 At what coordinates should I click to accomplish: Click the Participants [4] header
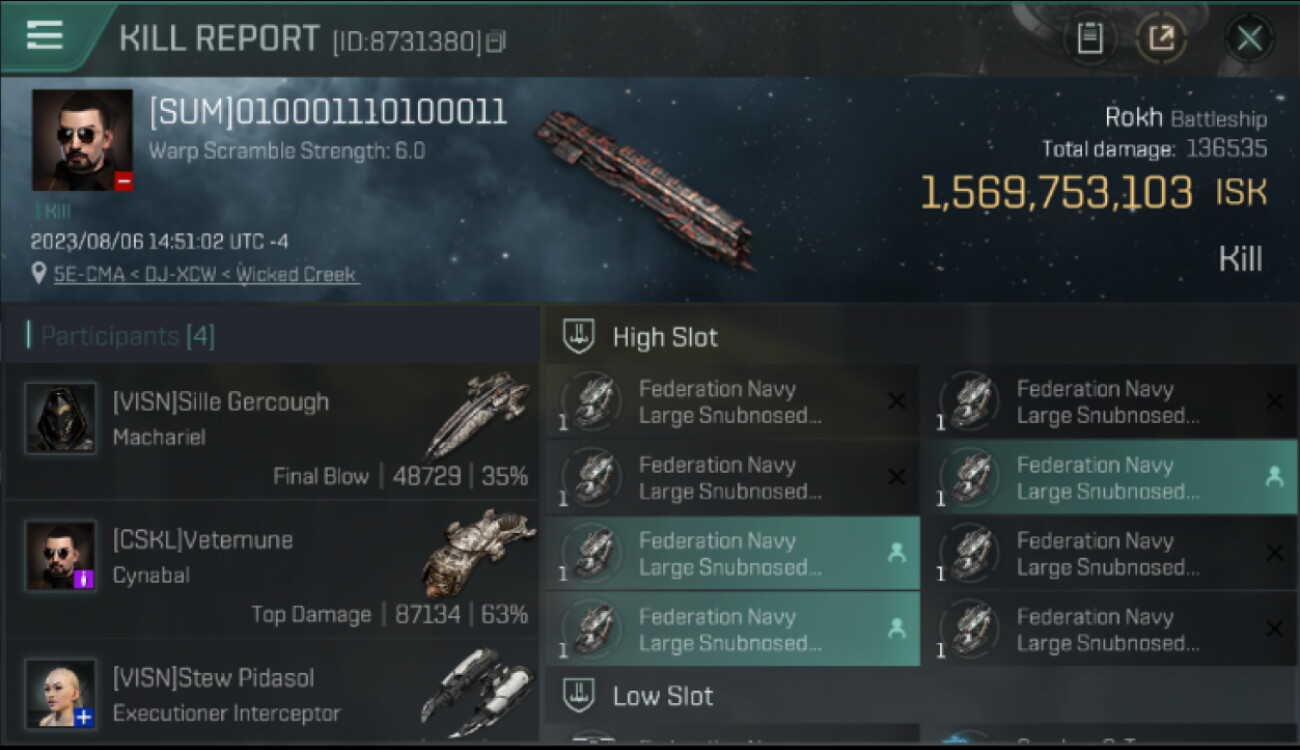128,336
